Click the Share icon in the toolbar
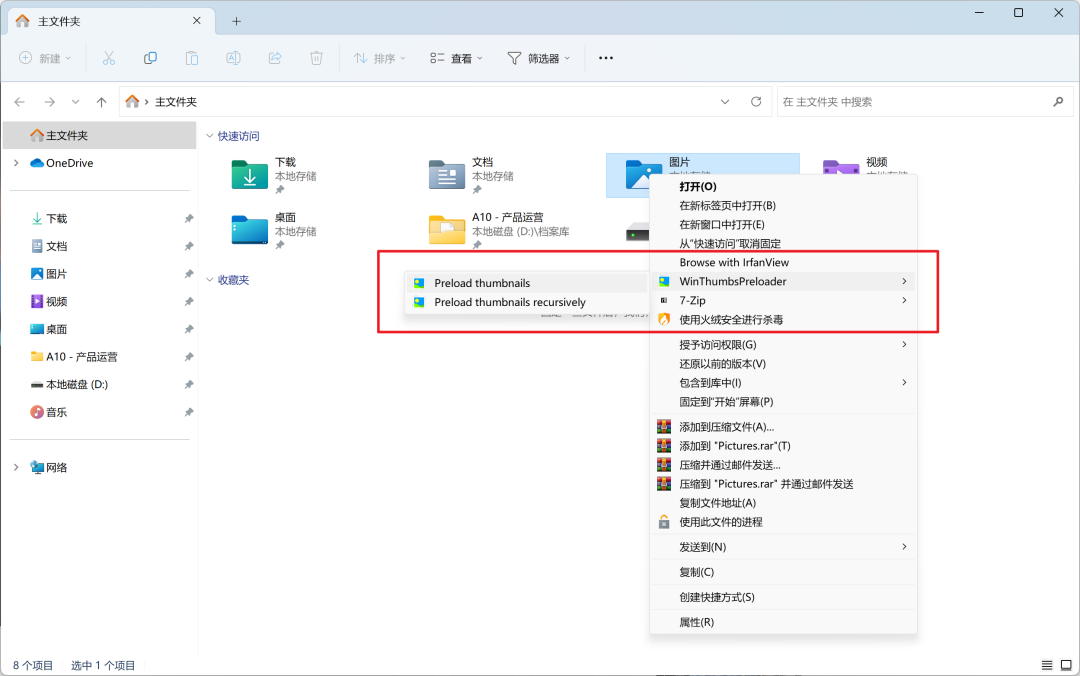The height and width of the screenshot is (676, 1080). [x=275, y=58]
